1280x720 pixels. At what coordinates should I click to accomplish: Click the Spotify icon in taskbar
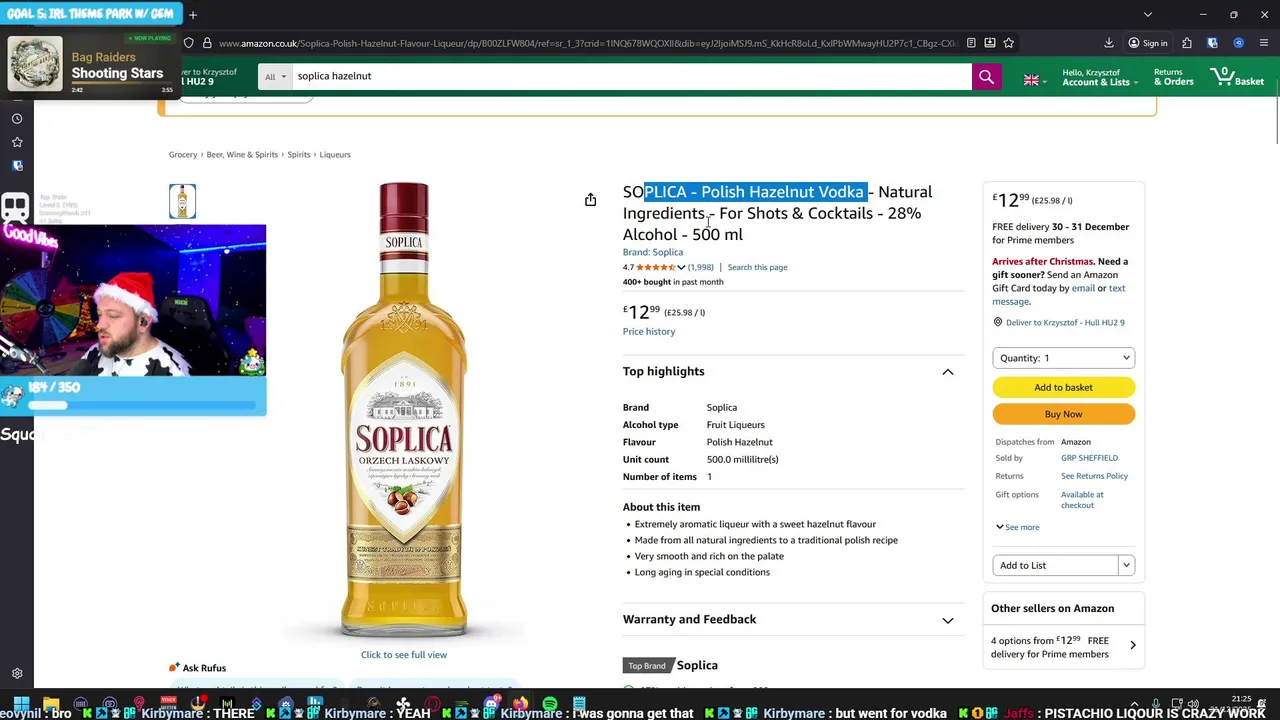pyautogui.click(x=550, y=705)
